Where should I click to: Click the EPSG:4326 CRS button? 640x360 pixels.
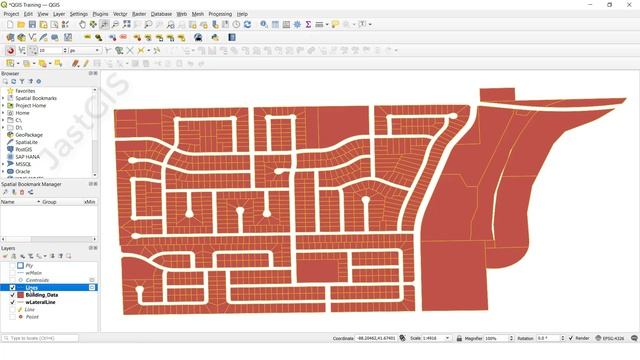click(x=610, y=338)
